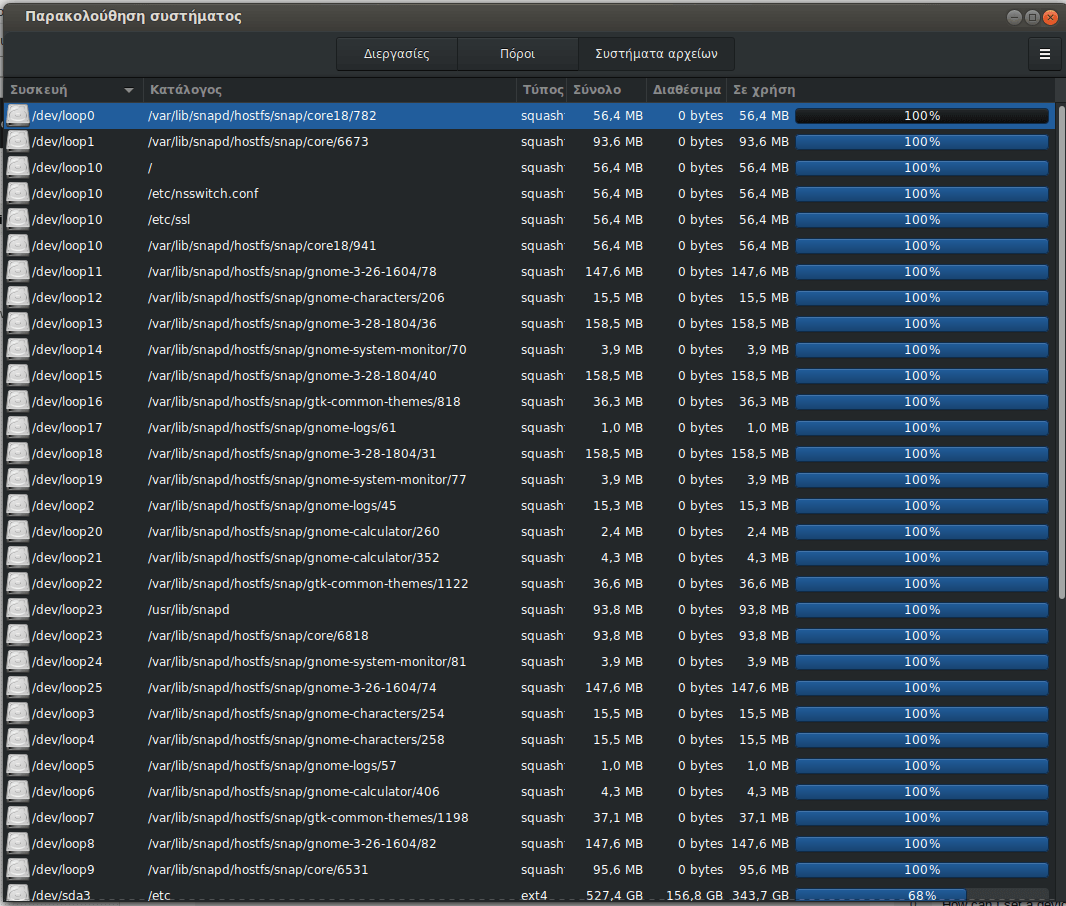Click the vertical scrollbar of the list

[1061, 350]
